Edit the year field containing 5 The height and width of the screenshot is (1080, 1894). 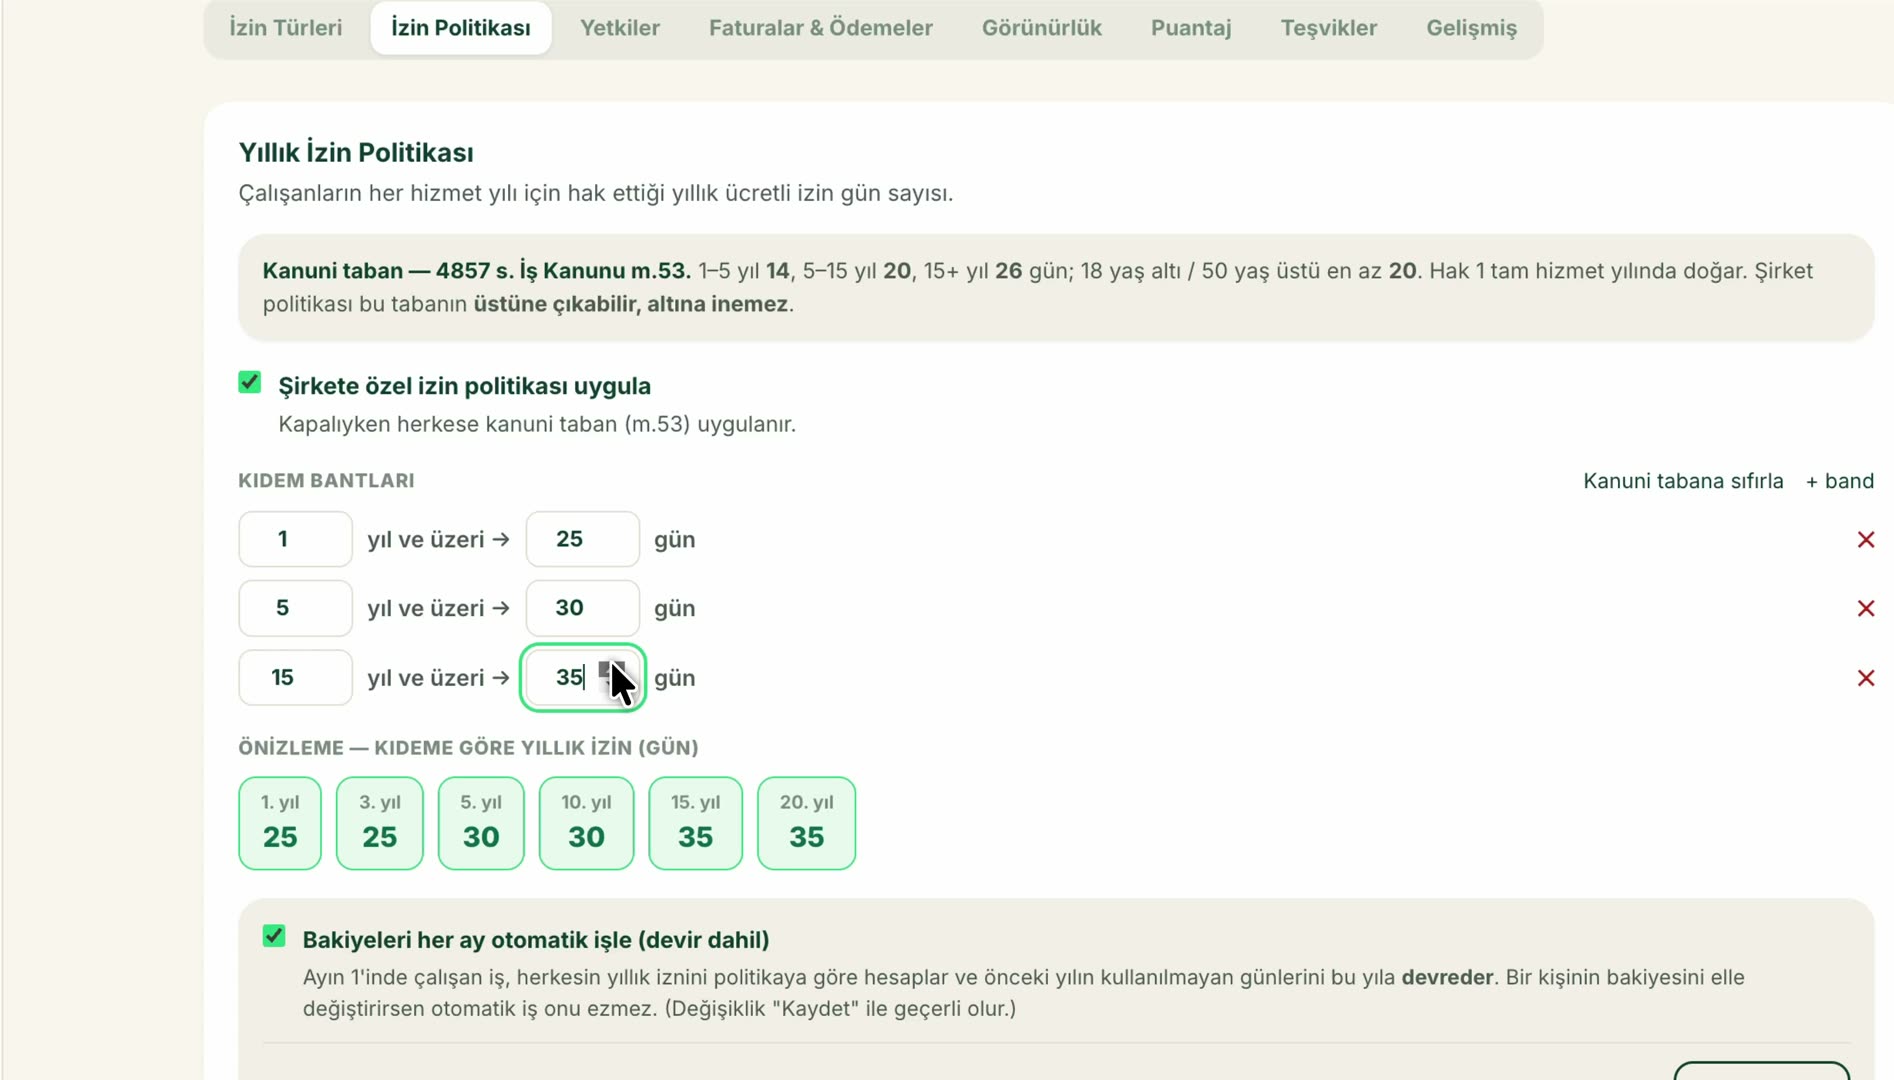coord(296,609)
